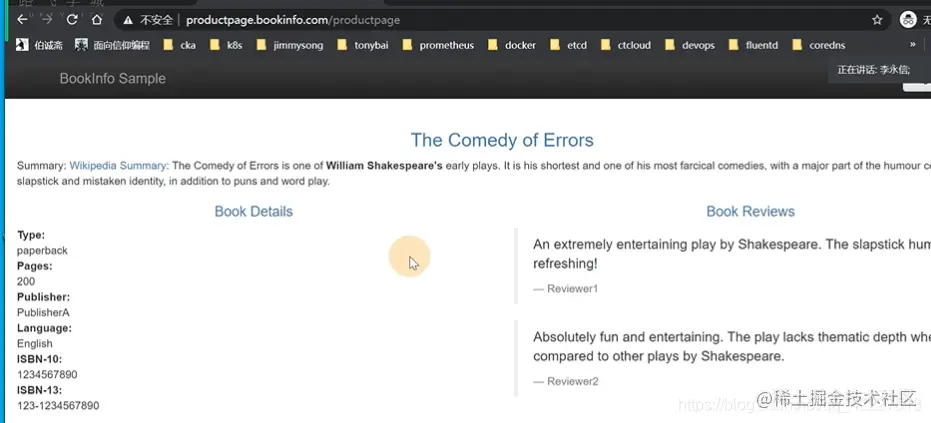
Task: Click William Shakespeare's bold text
Action: pyautogui.click(x=384, y=166)
